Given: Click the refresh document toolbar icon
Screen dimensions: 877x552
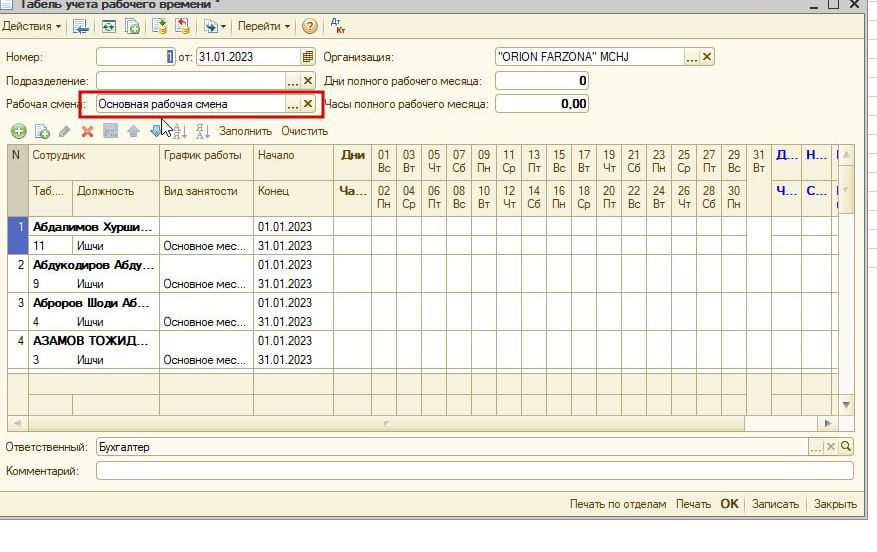Looking at the screenshot, I should [x=109, y=26].
